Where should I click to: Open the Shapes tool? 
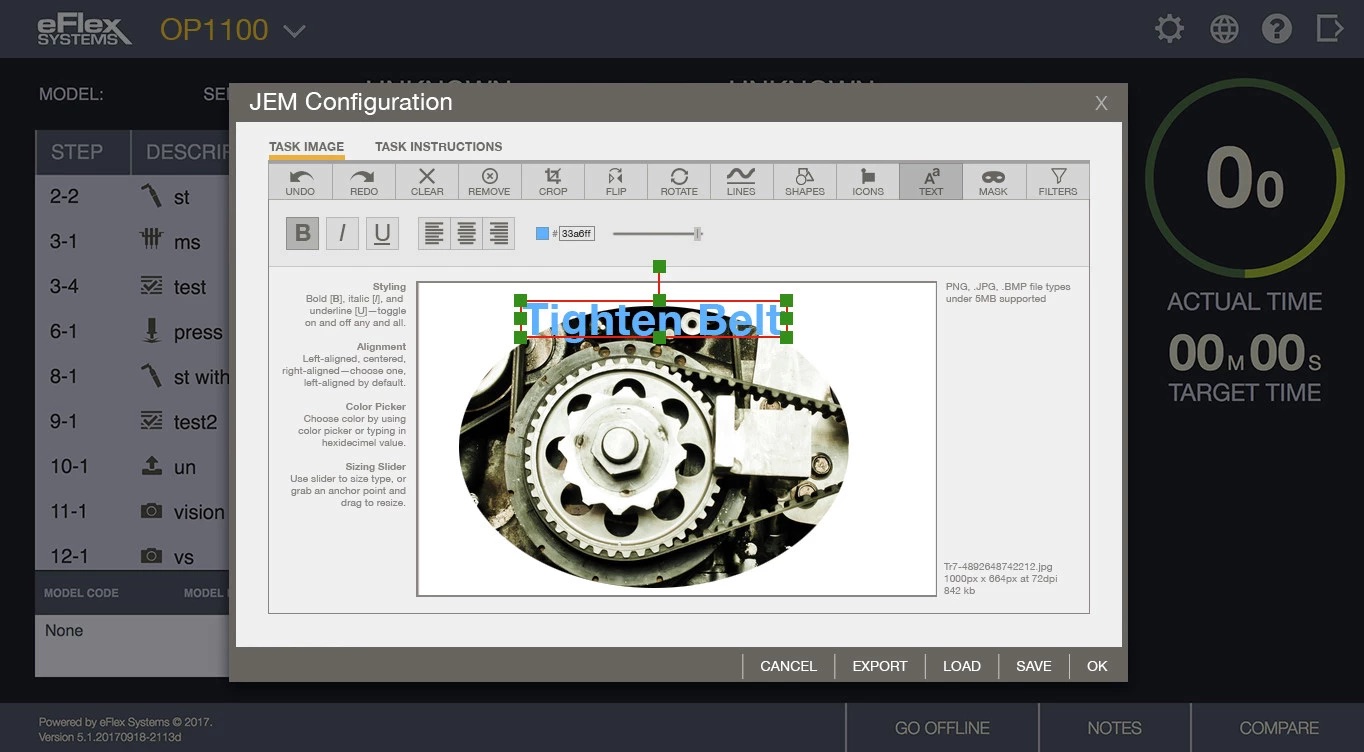point(805,181)
